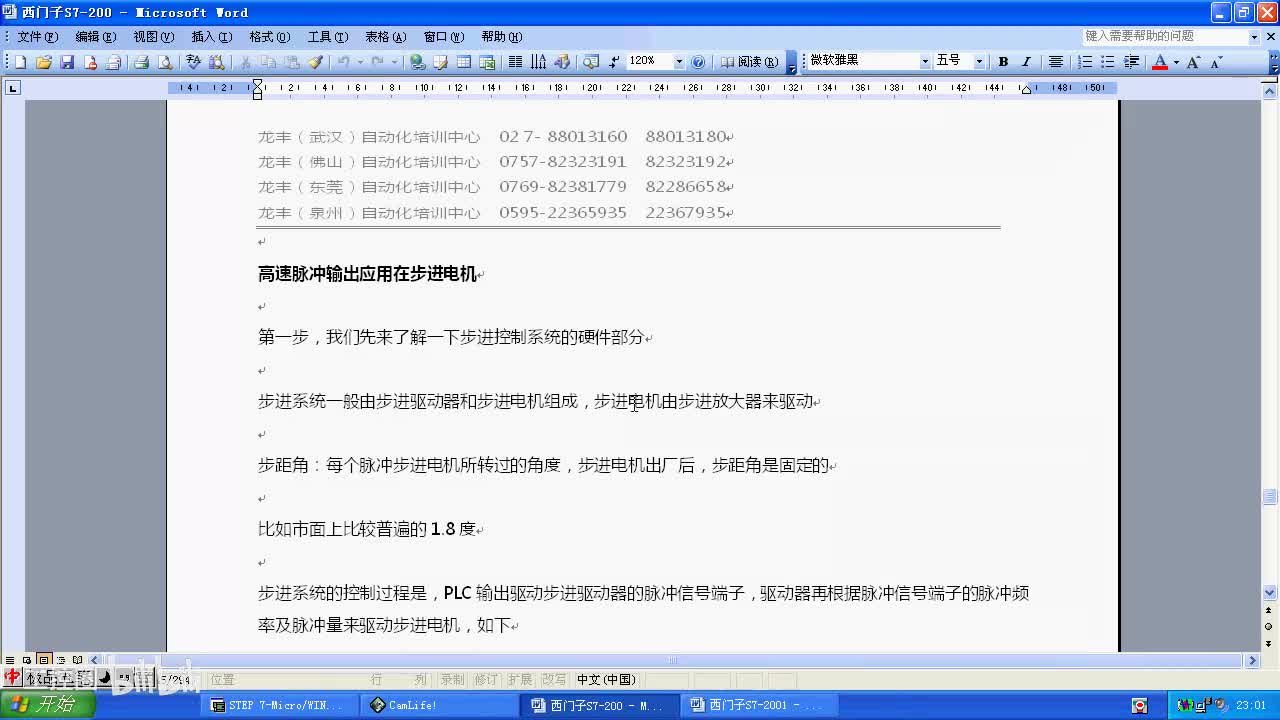
Task: Shrink the font size with smaller A
Action: [x=1216, y=62]
